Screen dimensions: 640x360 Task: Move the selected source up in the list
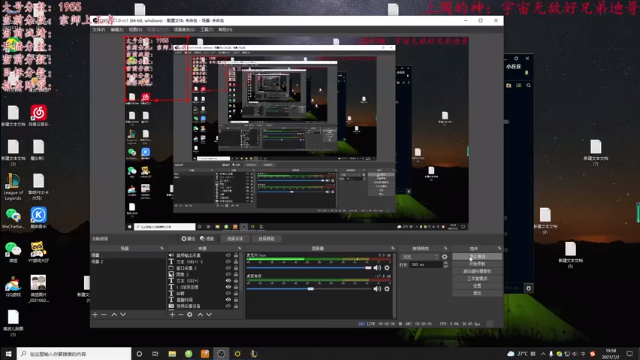[200, 315]
